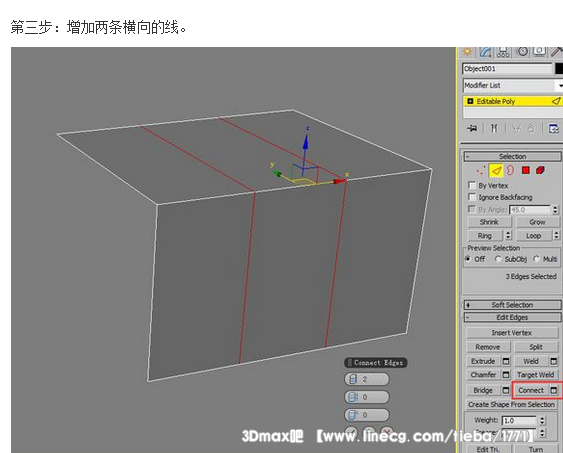Open the Modifier List dropdown
The height and width of the screenshot is (453, 563).
click(x=512, y=85)
